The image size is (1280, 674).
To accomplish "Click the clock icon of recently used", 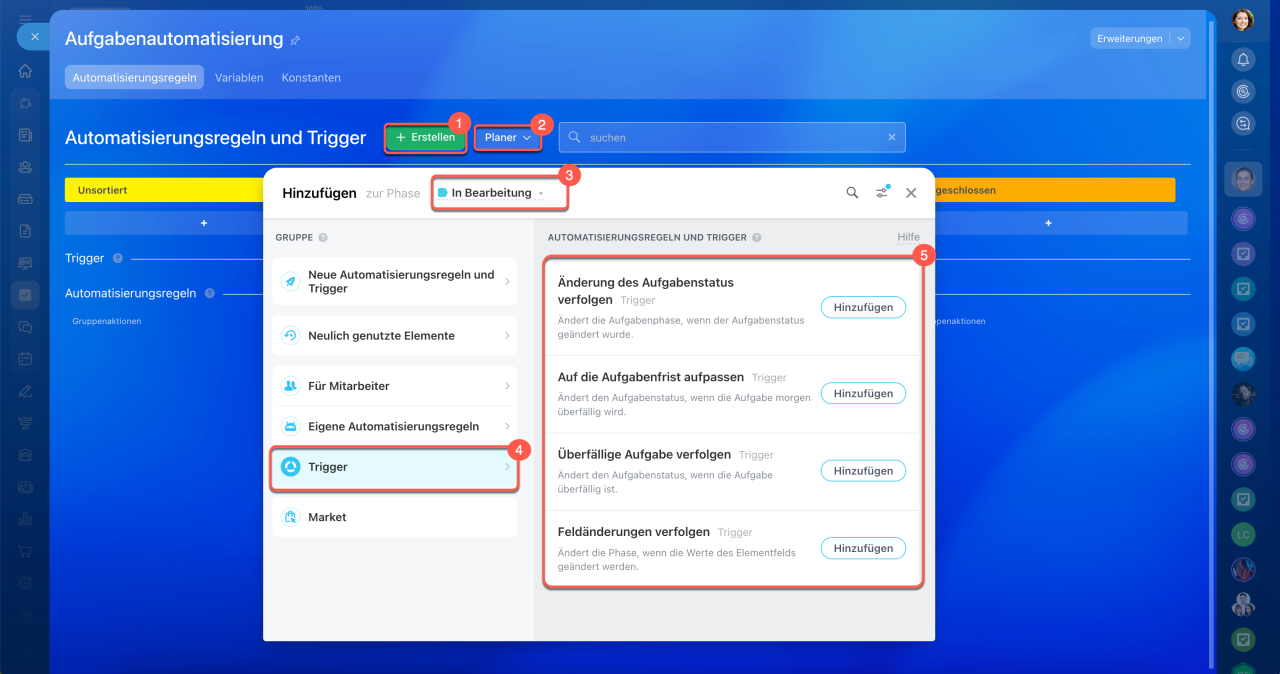I will (x=291, y=336).
